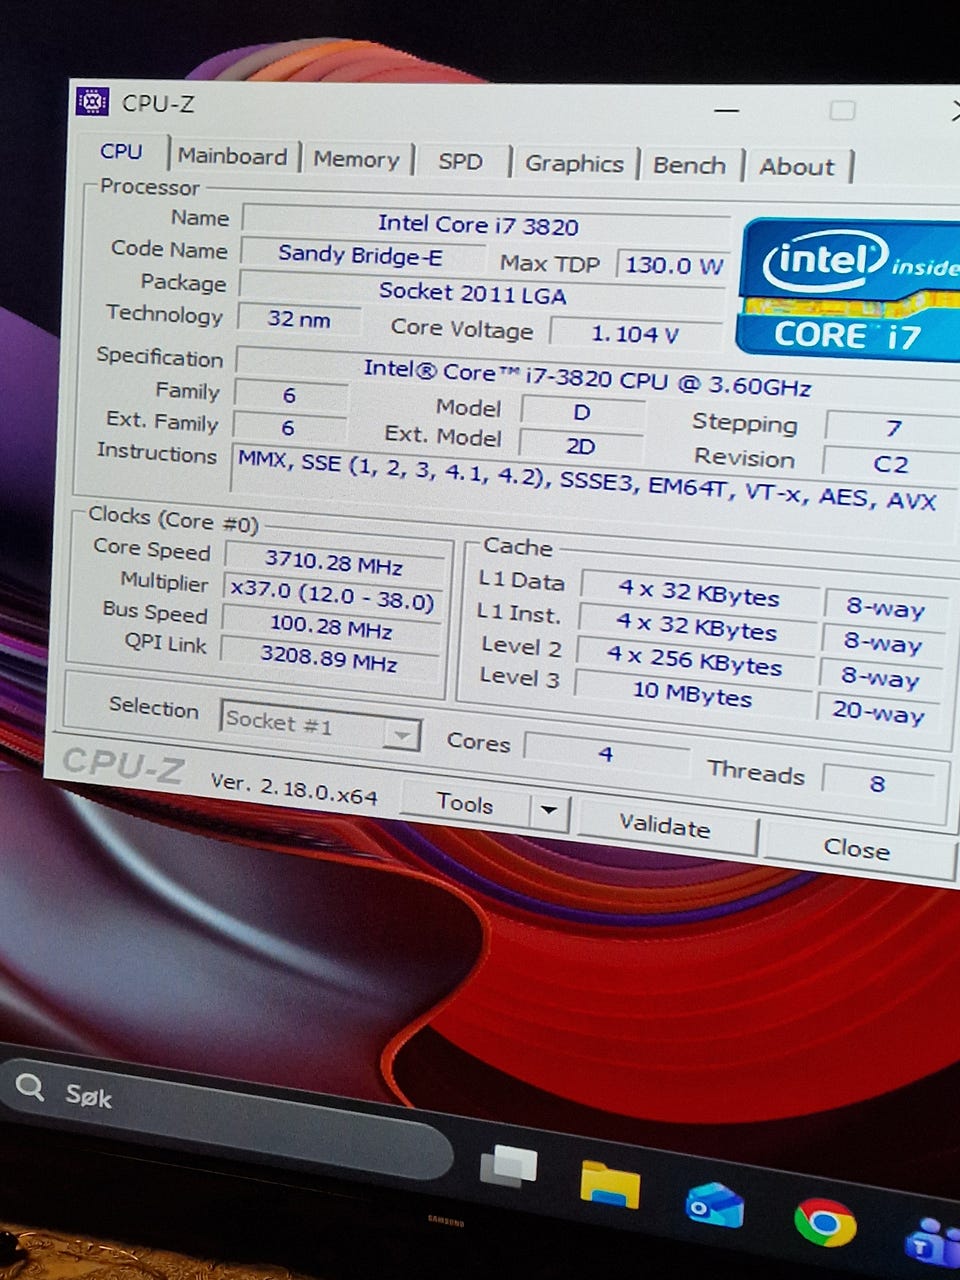The image size is (960, 1280).
Task: Click the Model value D
Action: [582, 412]
